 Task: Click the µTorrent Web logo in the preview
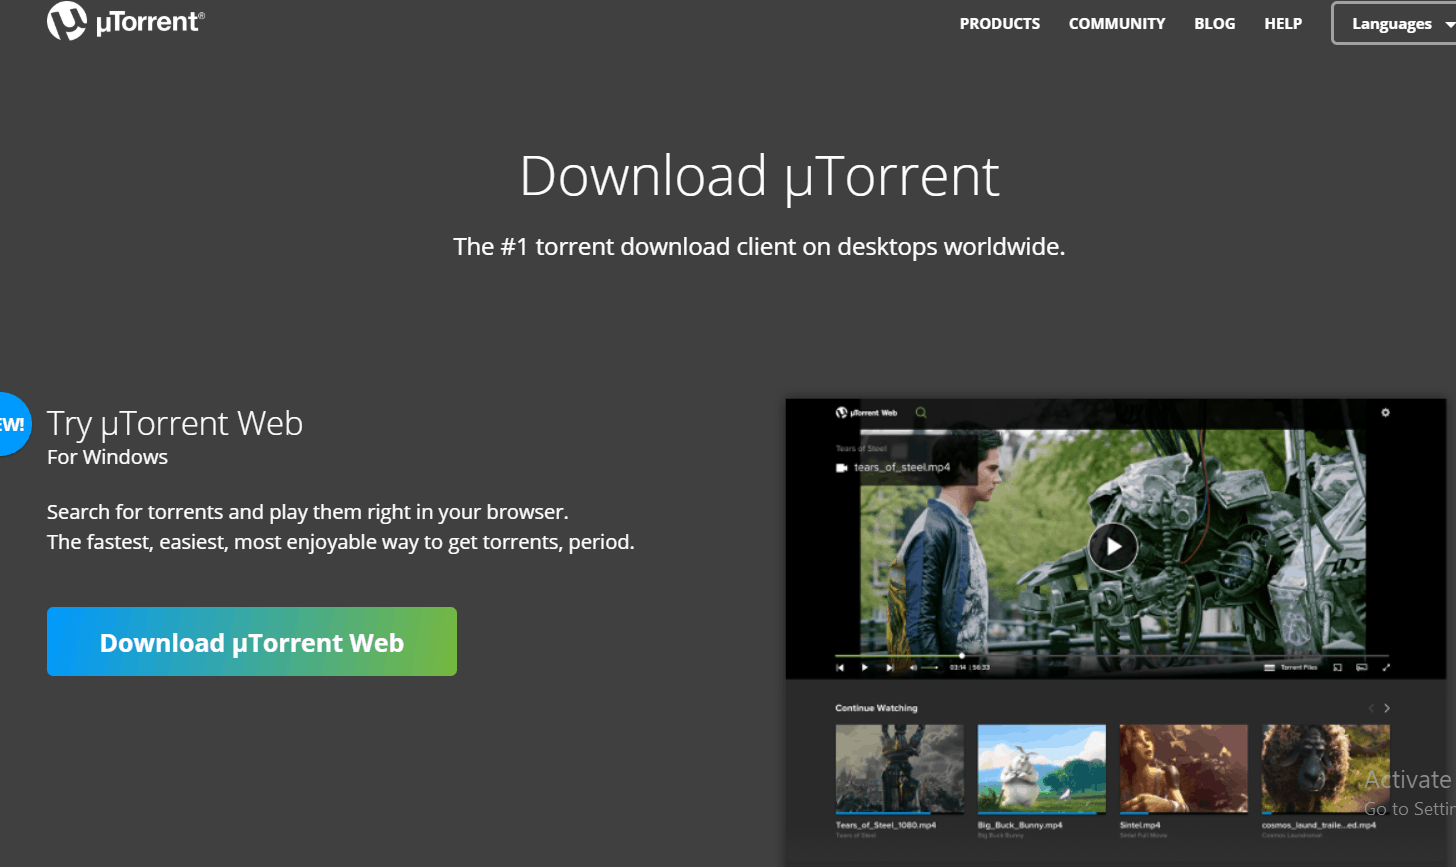[x=866, y=412]
